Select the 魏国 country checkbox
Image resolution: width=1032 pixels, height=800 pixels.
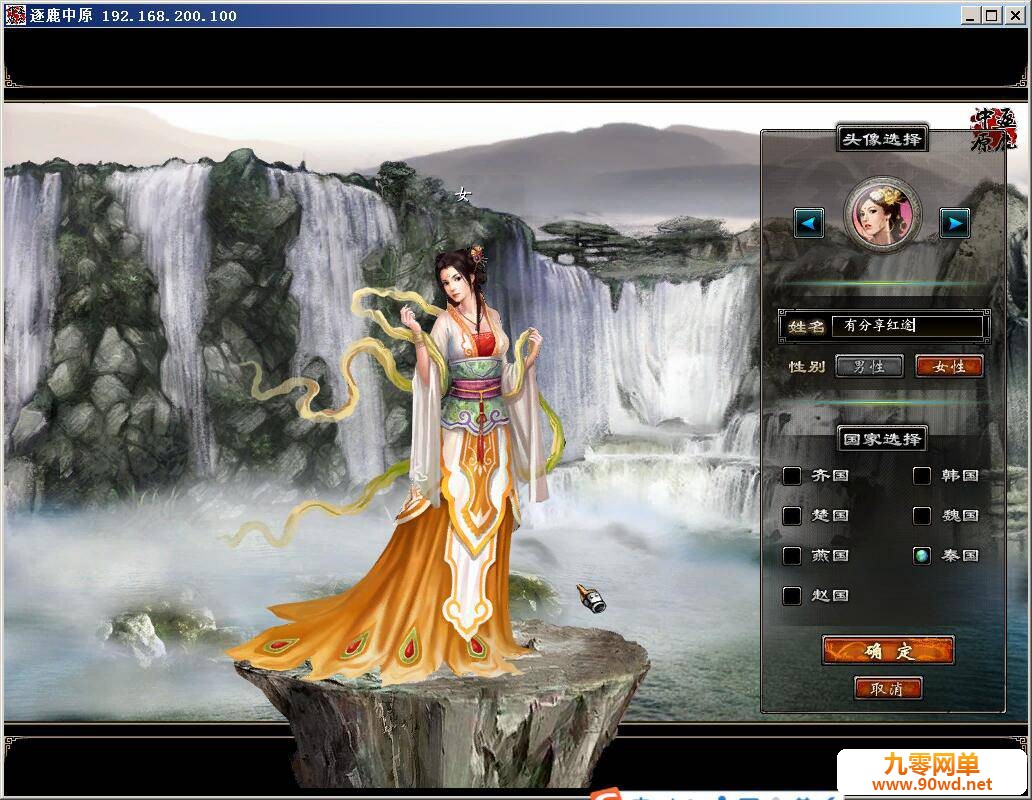pyautogui.click(x=922, y=516)
